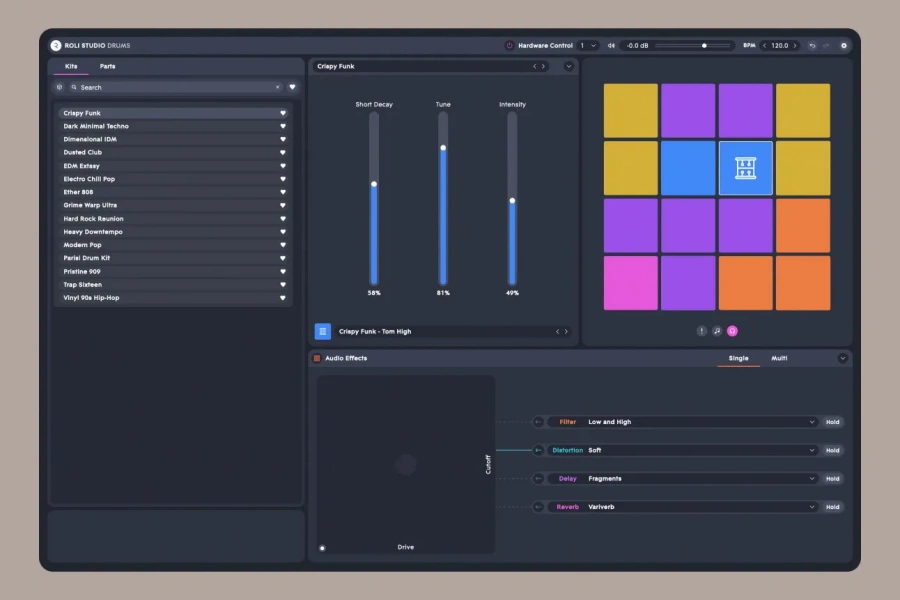Click the master volume slider handle

pyautogui.click(x=704, y=45)
